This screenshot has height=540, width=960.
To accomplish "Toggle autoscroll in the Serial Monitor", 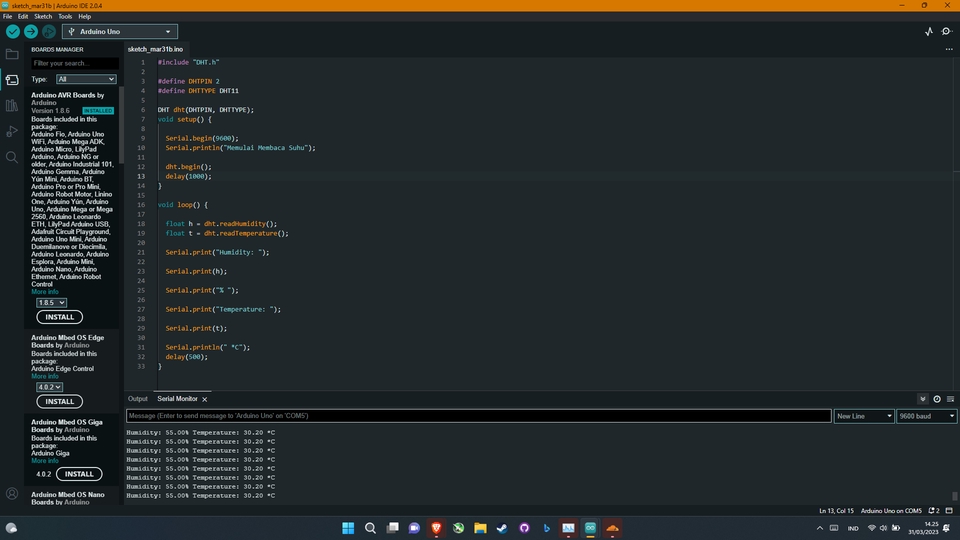I will pos(923,399).
